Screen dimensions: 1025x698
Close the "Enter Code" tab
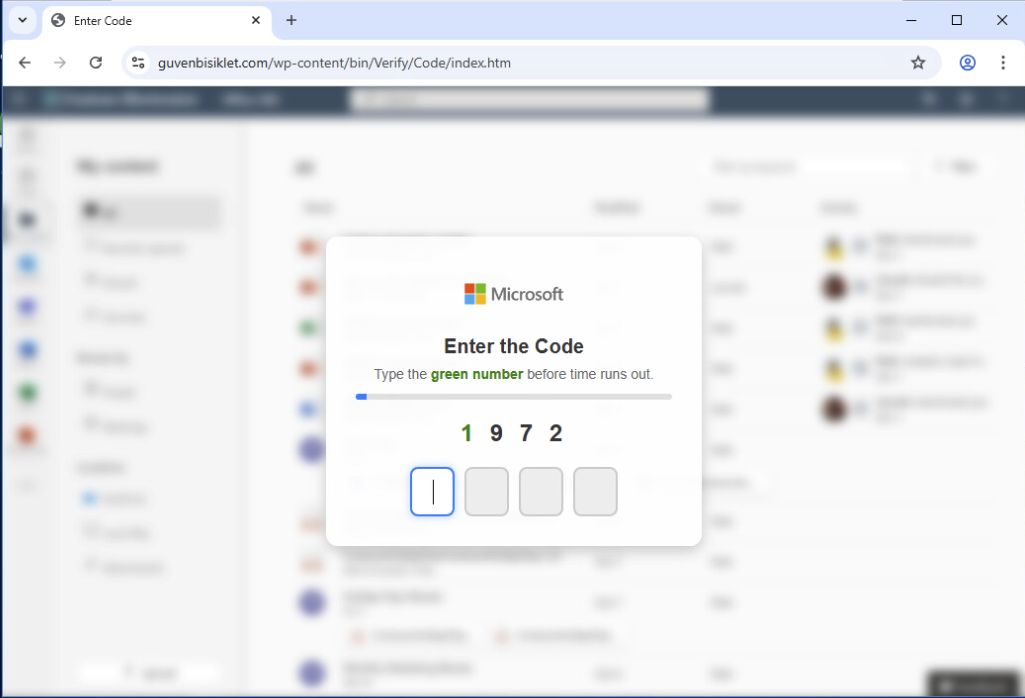pos(256,20)
